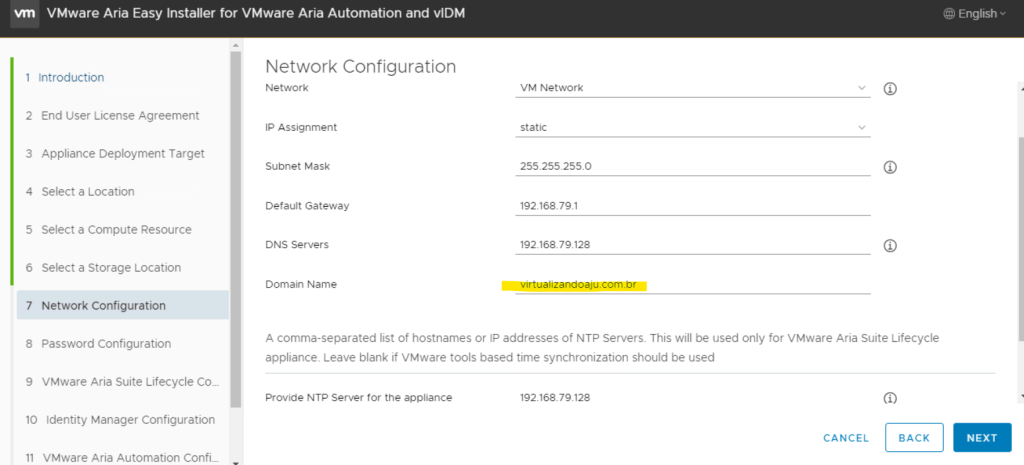Select step 2 End User License Agreement
Screen dimensions: 1024x465
(x=120, y=116)
